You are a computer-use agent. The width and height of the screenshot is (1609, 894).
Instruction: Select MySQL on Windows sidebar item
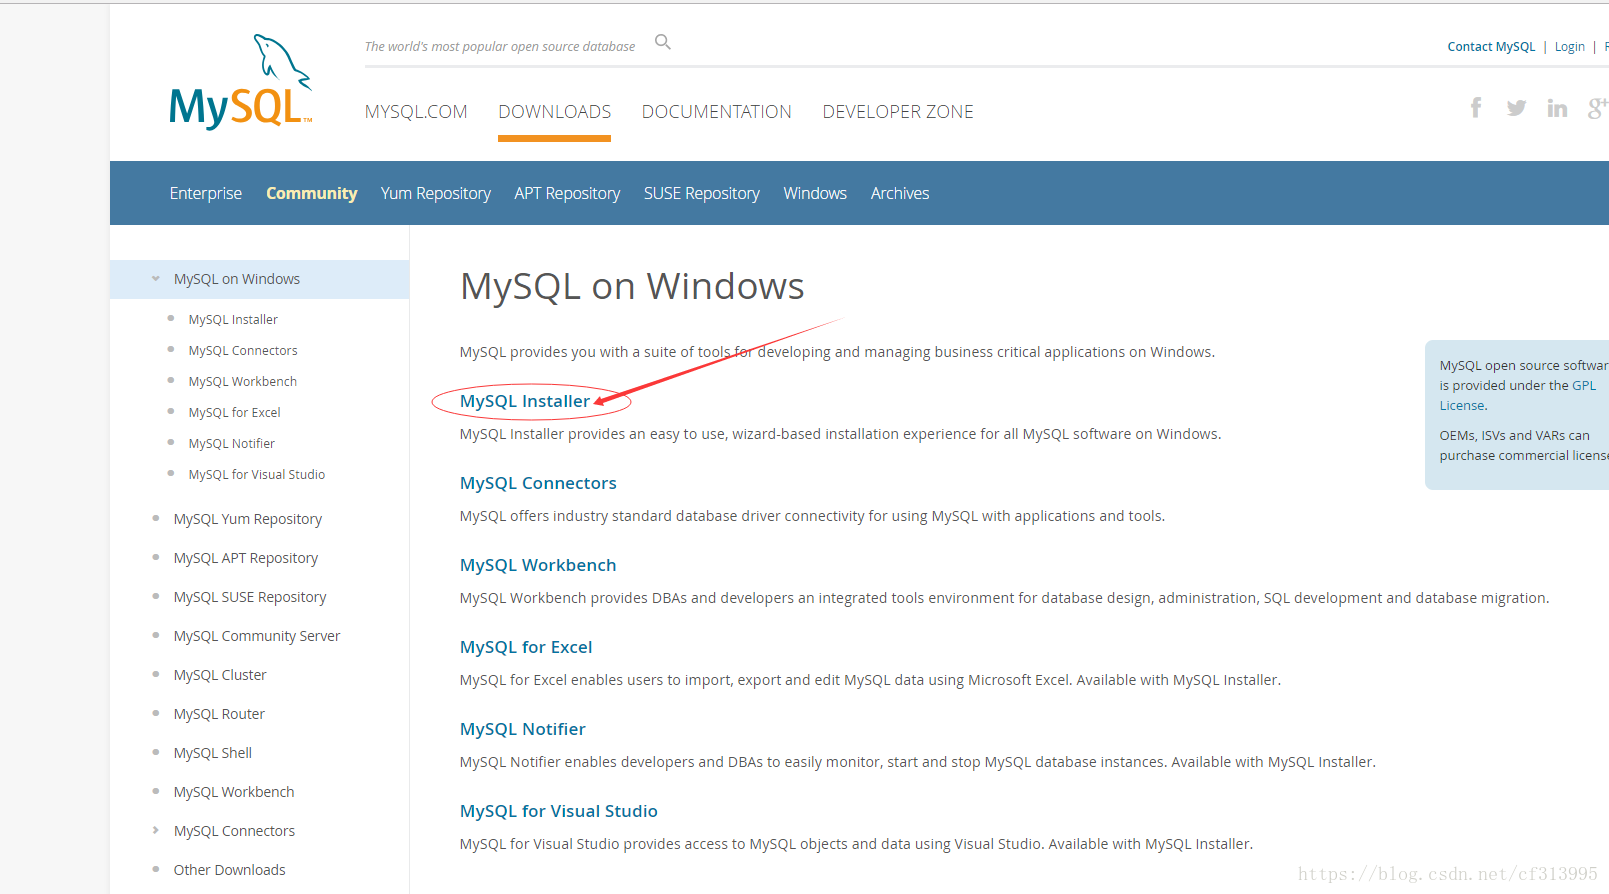pyautogui.click(x=237, y=279)
